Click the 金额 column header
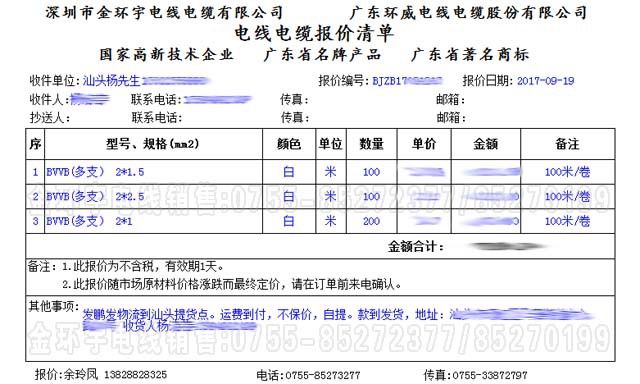640x384 pixels. (x=486, y=144)
